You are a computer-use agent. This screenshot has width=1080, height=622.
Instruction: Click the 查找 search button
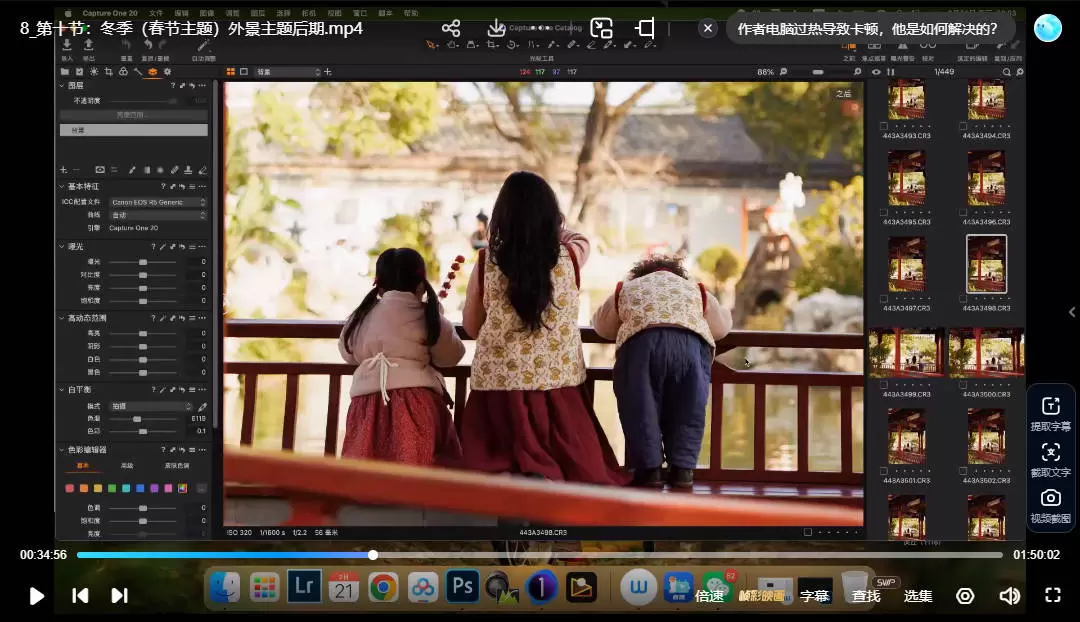866,596
